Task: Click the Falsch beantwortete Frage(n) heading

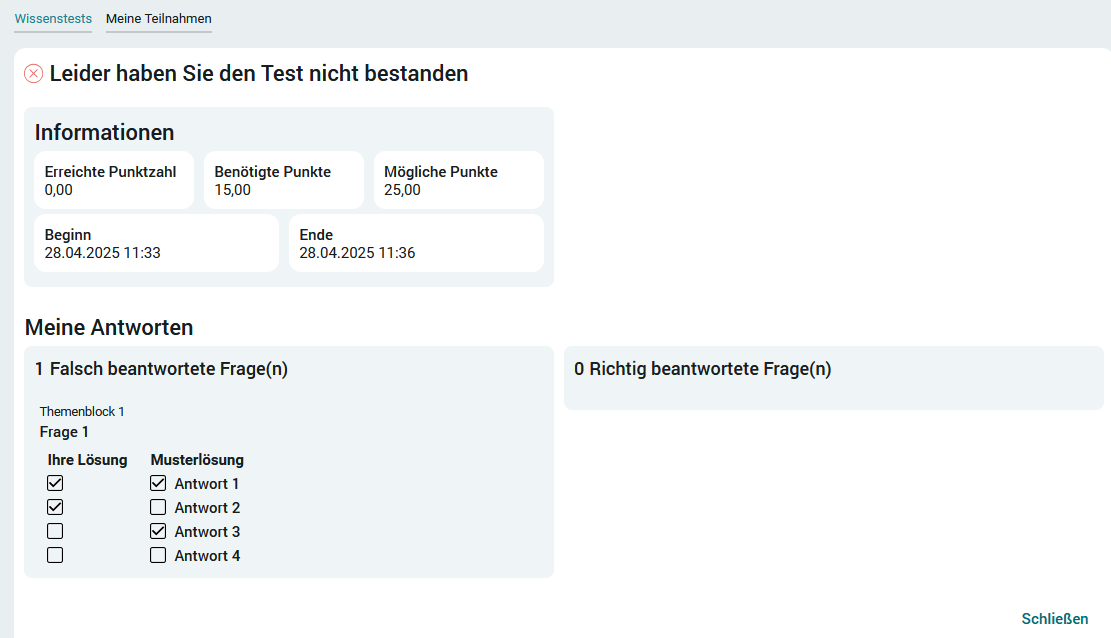Action: tap(162, 369)
